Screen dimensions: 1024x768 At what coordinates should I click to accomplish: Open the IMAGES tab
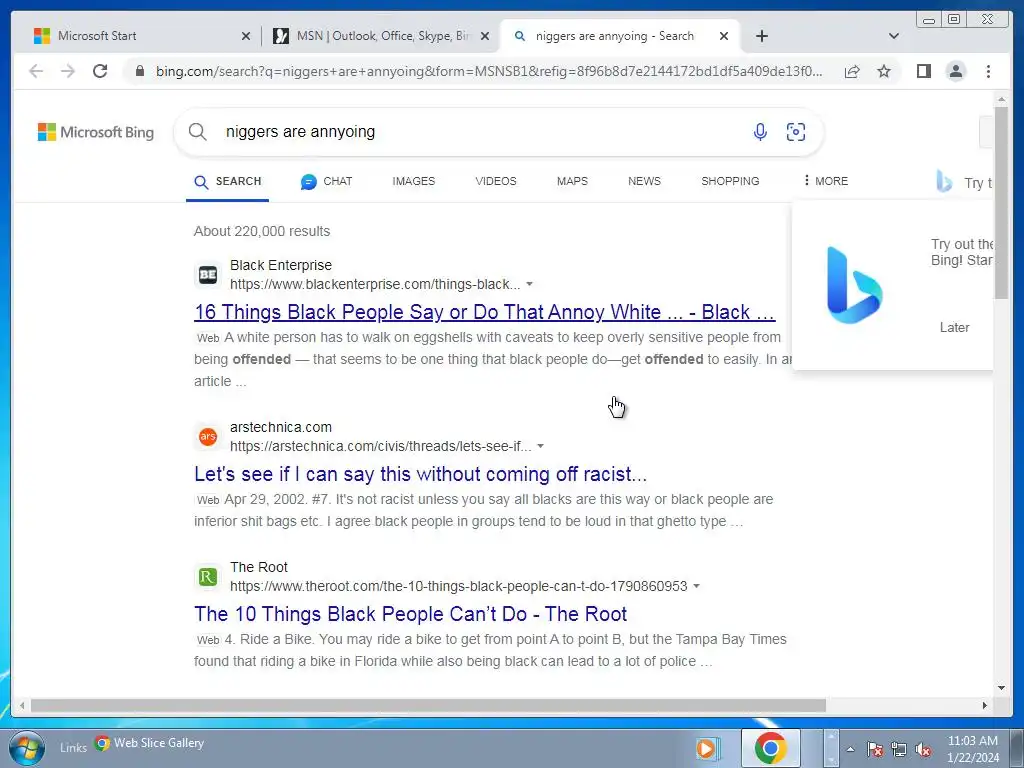pos(413,182)
